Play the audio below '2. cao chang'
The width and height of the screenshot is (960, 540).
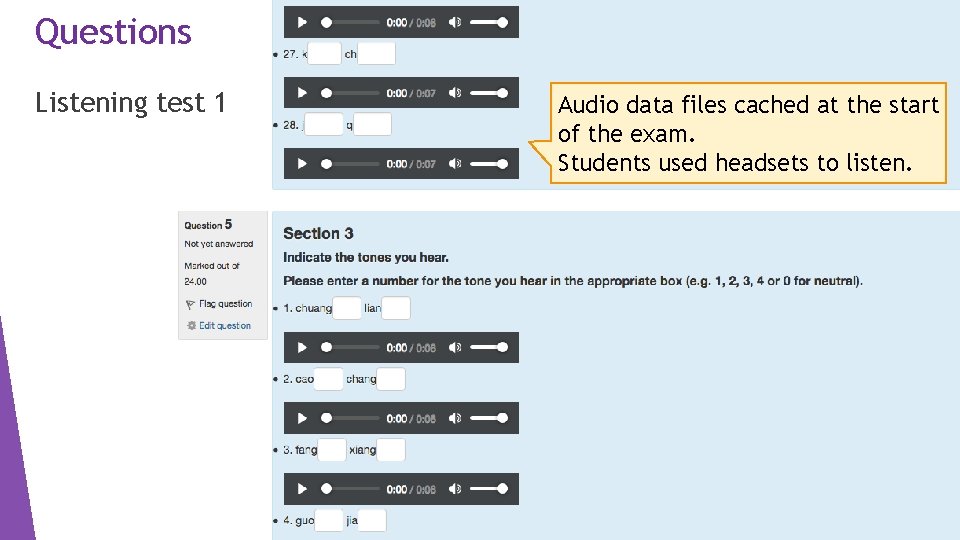point(301,418)
